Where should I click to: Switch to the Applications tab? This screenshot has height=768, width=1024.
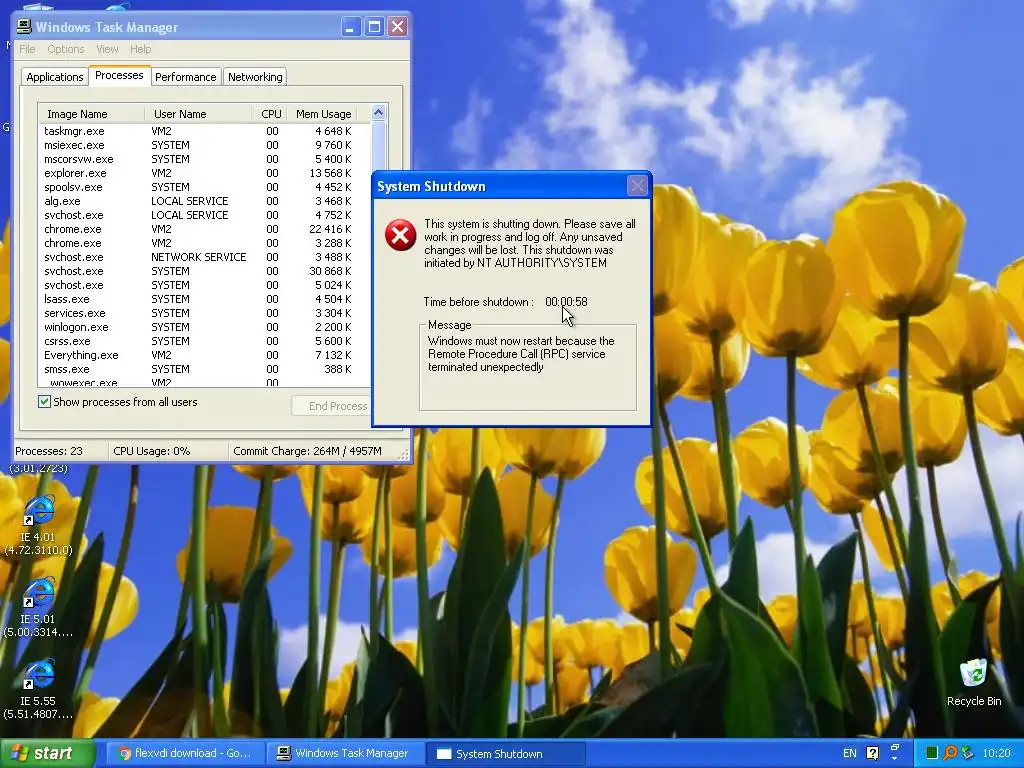click(x=54, y=77)
